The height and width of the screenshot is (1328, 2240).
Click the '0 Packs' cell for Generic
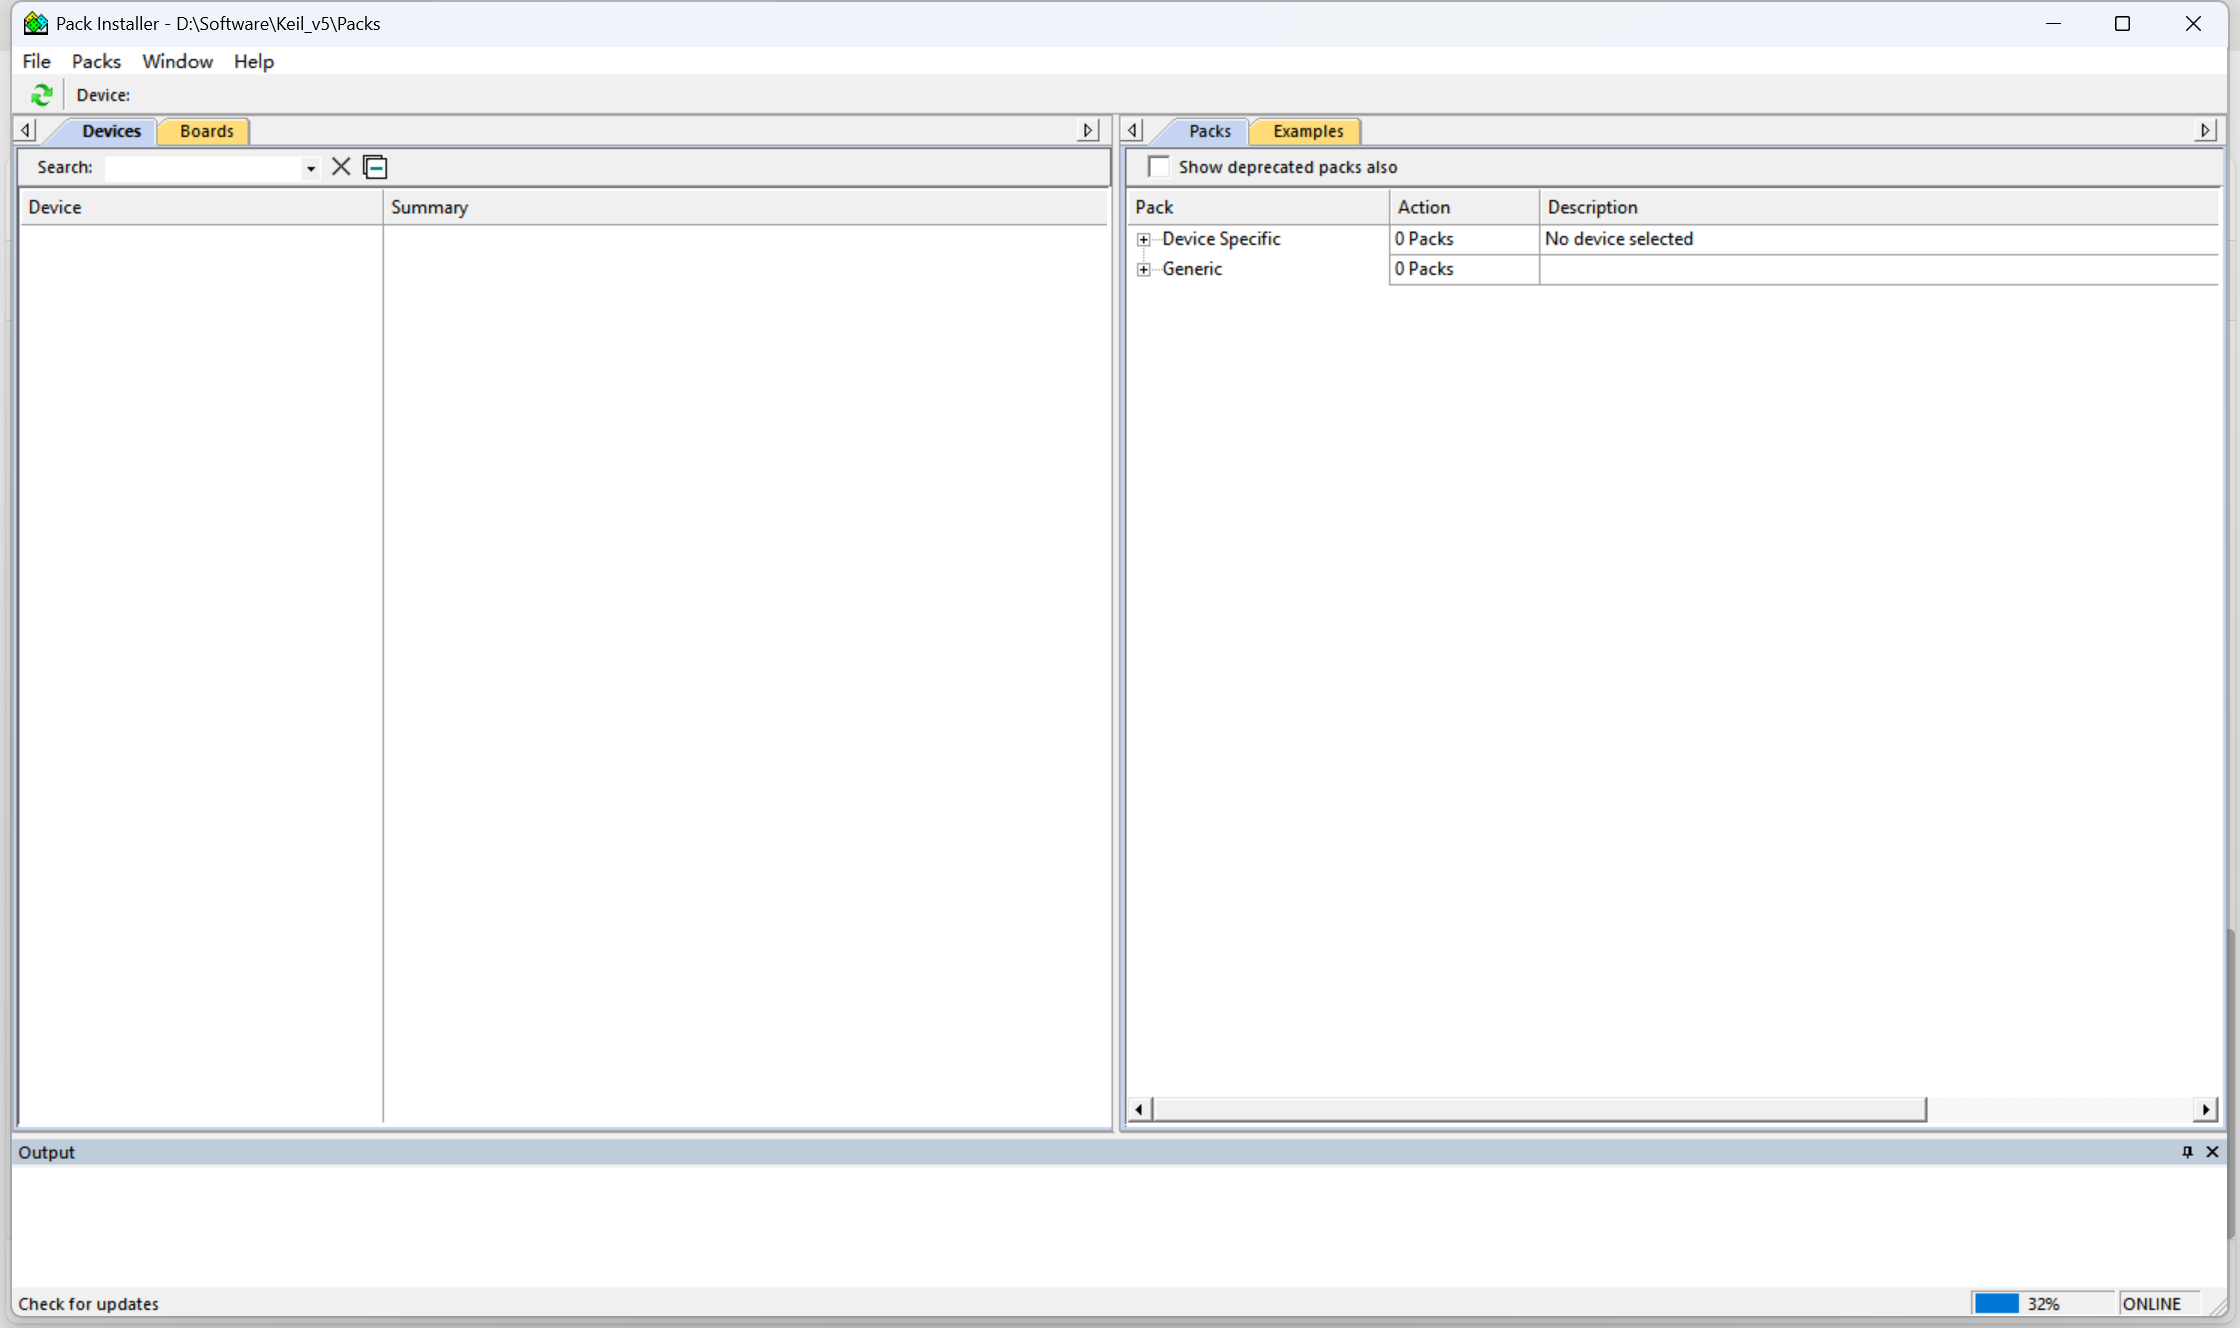tap(1465, 269)
